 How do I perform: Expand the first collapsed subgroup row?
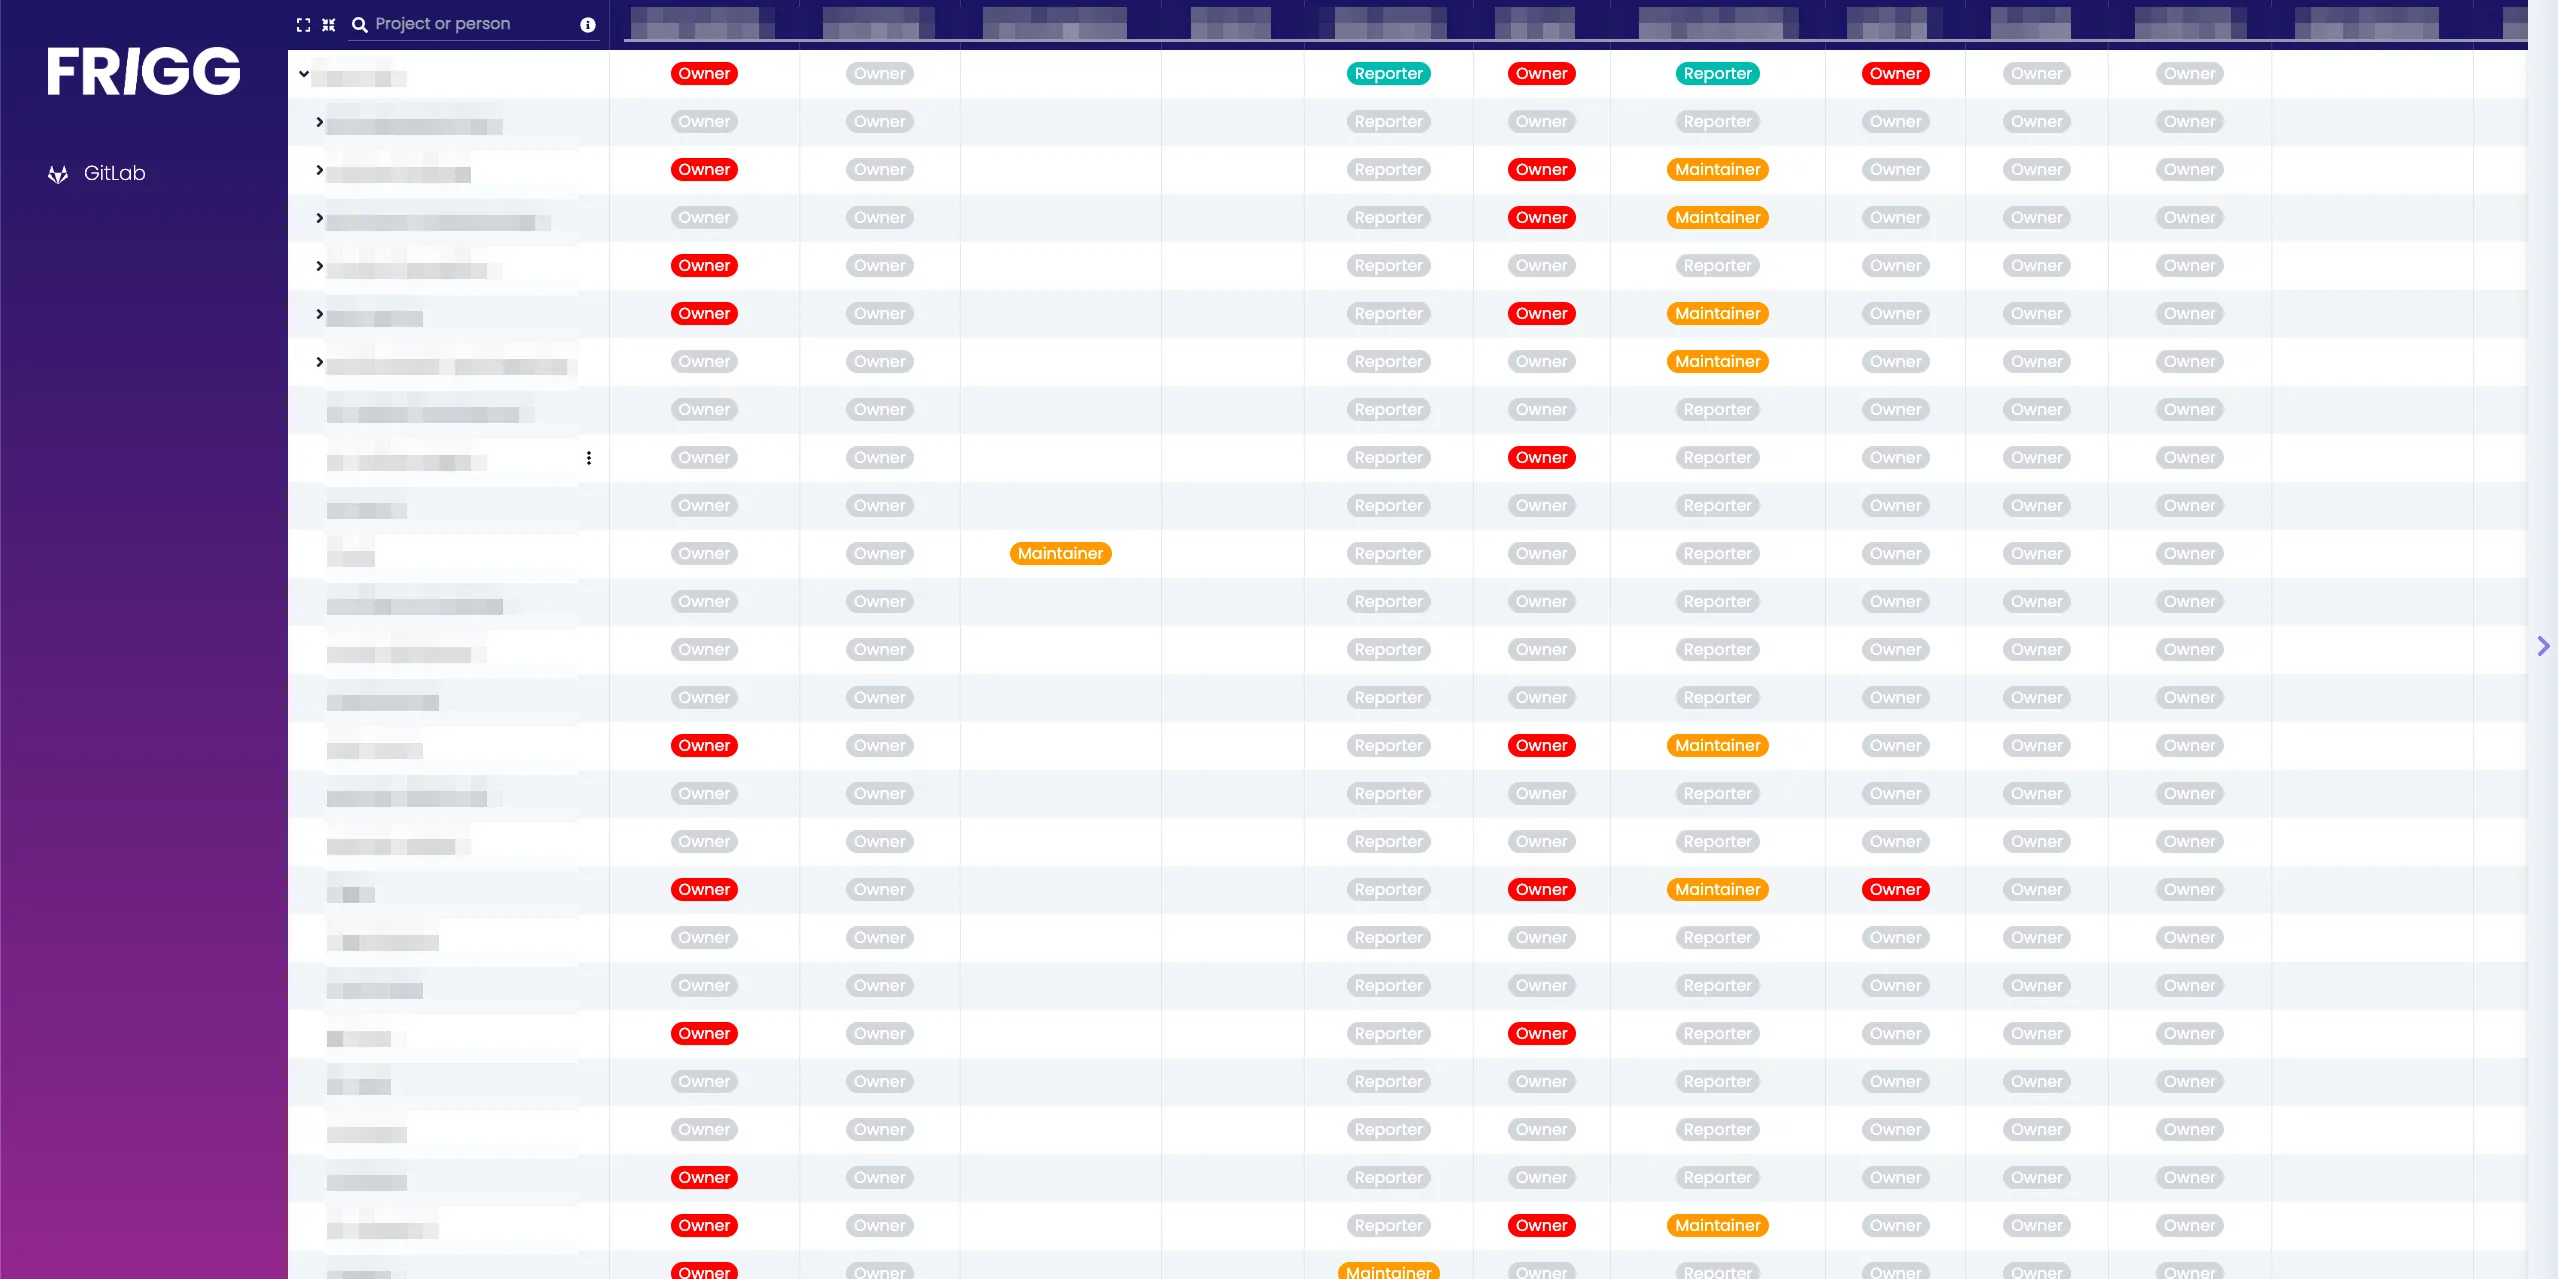[319, 122]
